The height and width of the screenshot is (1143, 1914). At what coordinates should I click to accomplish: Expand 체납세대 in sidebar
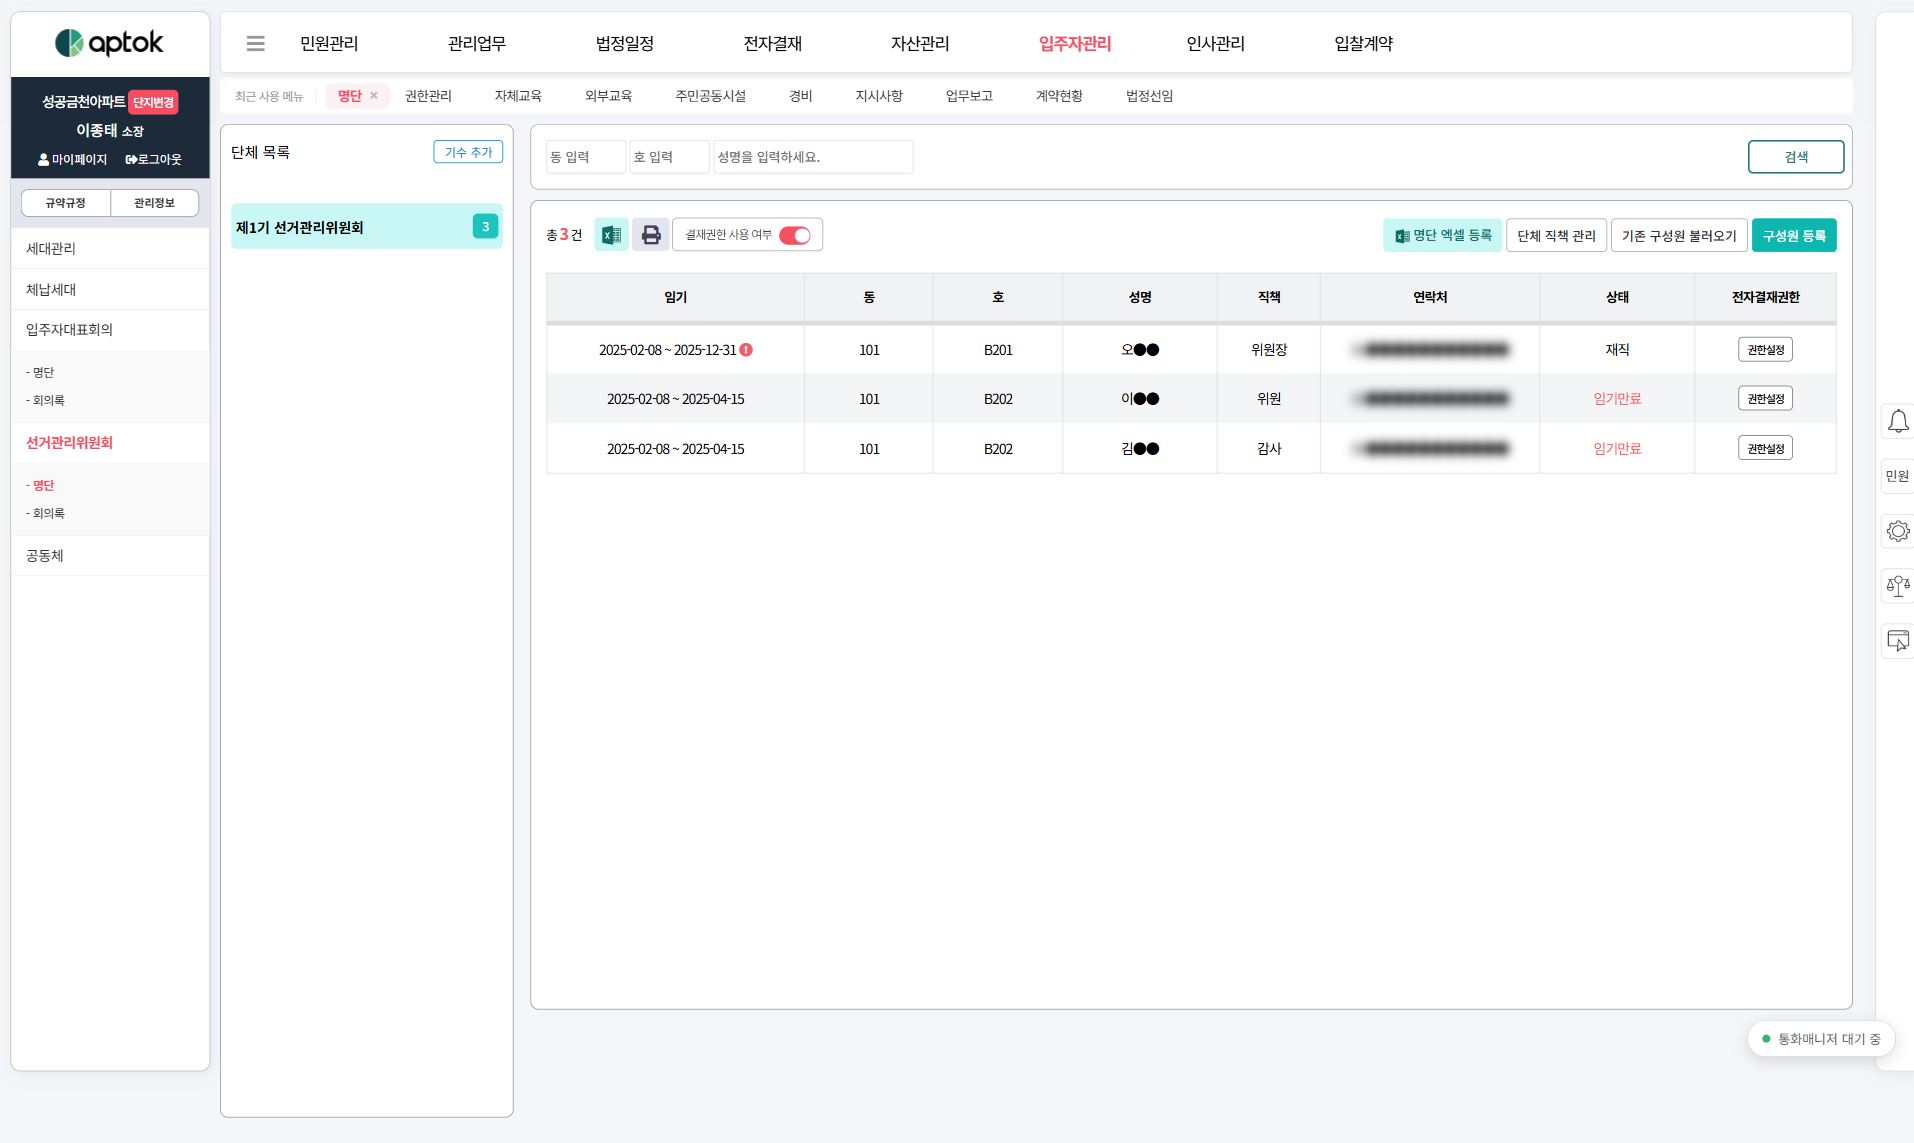[x=110, y=289]
